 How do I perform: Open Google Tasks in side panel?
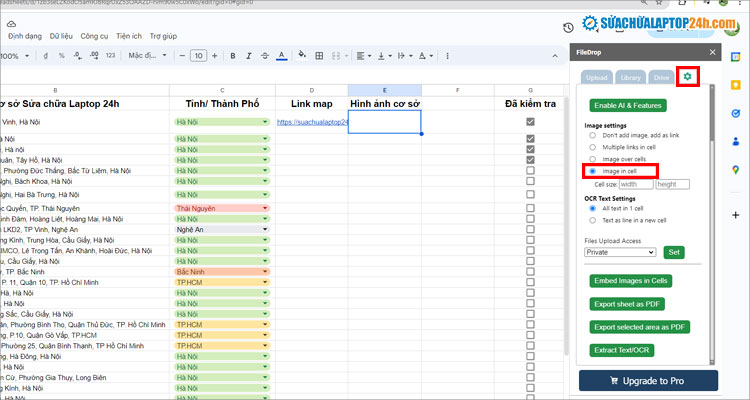735,113
